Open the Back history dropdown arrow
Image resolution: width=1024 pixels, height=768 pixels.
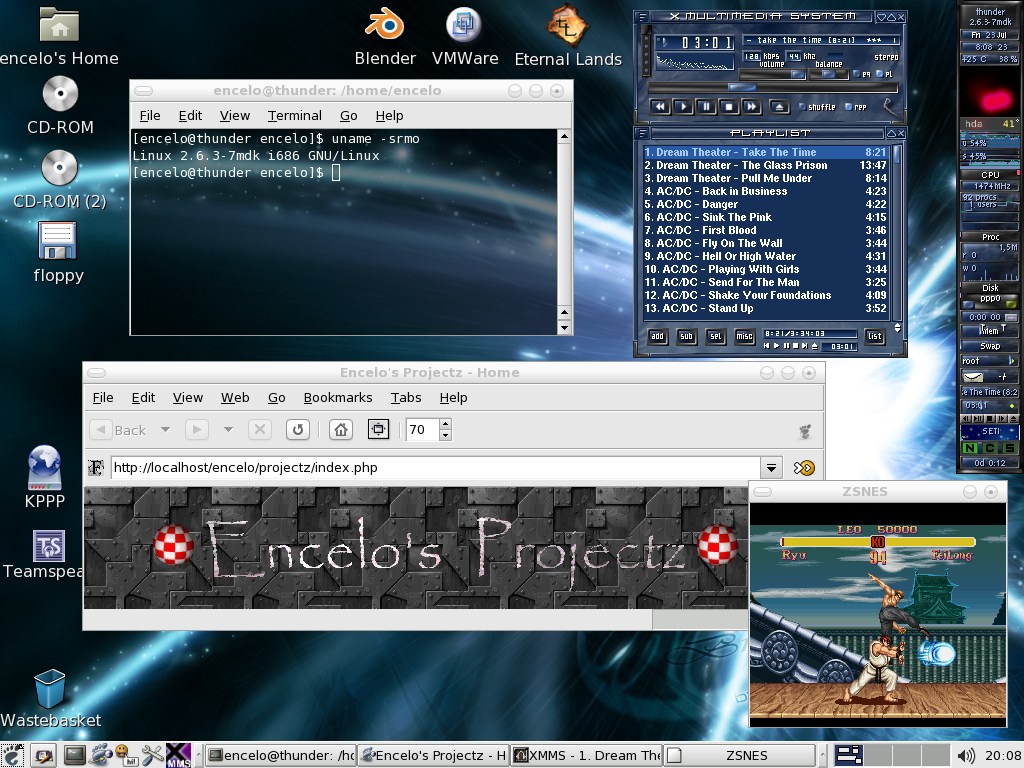(x=165, y=430)
